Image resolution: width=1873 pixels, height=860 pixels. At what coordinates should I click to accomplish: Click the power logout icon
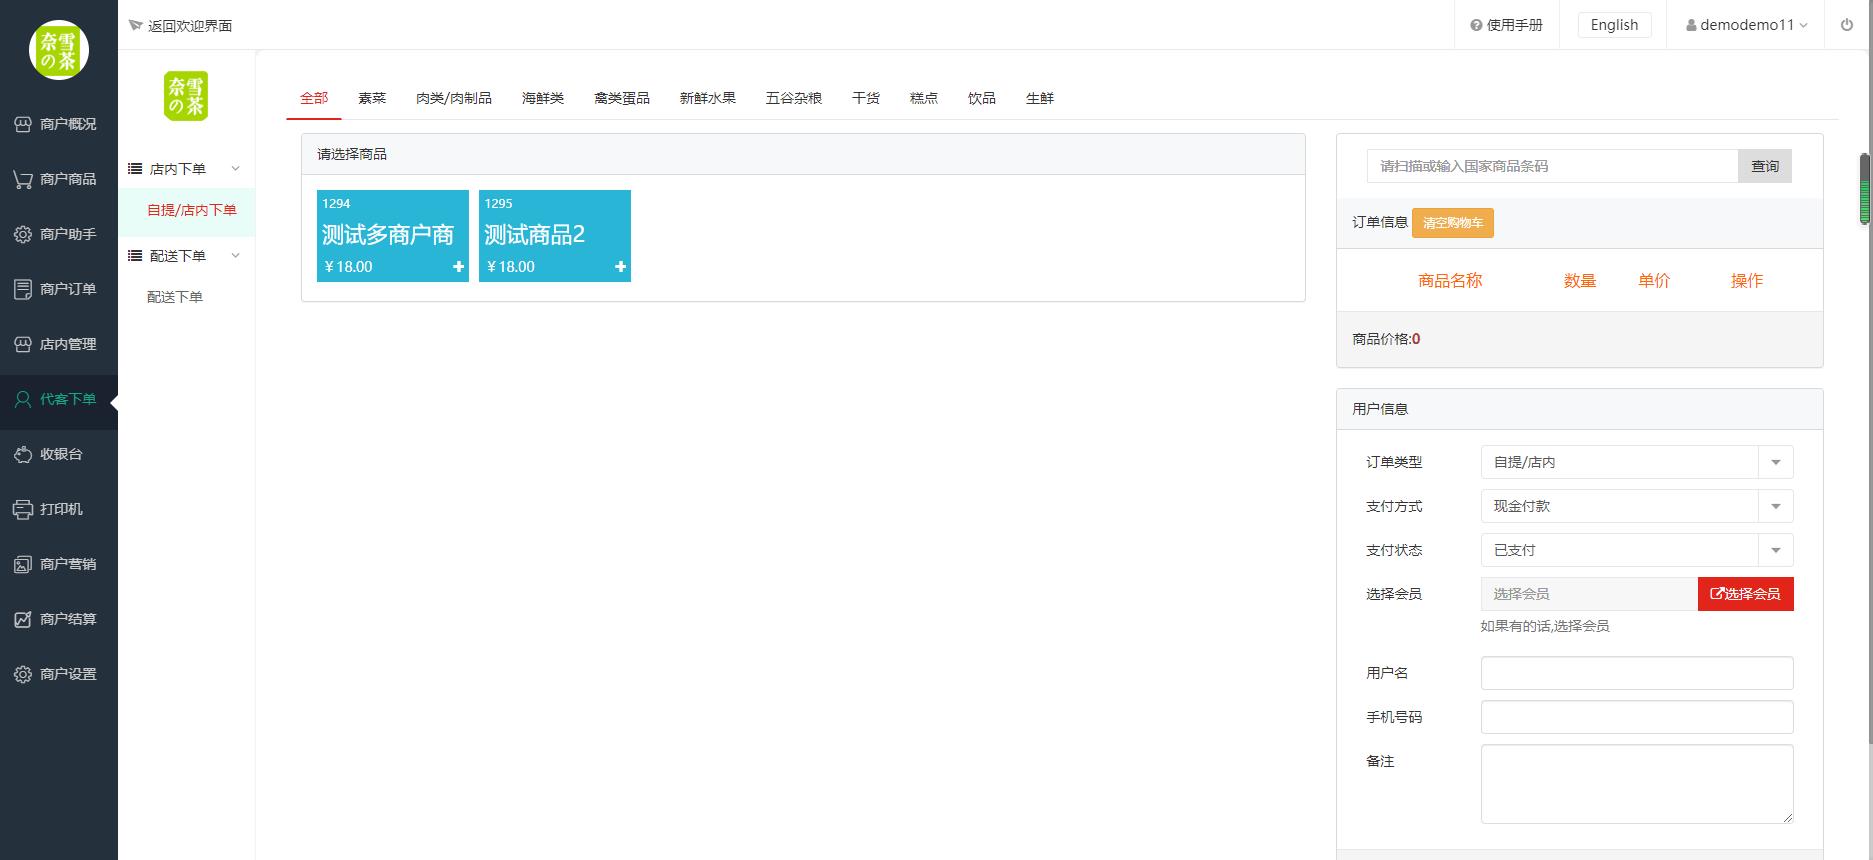1847,25
